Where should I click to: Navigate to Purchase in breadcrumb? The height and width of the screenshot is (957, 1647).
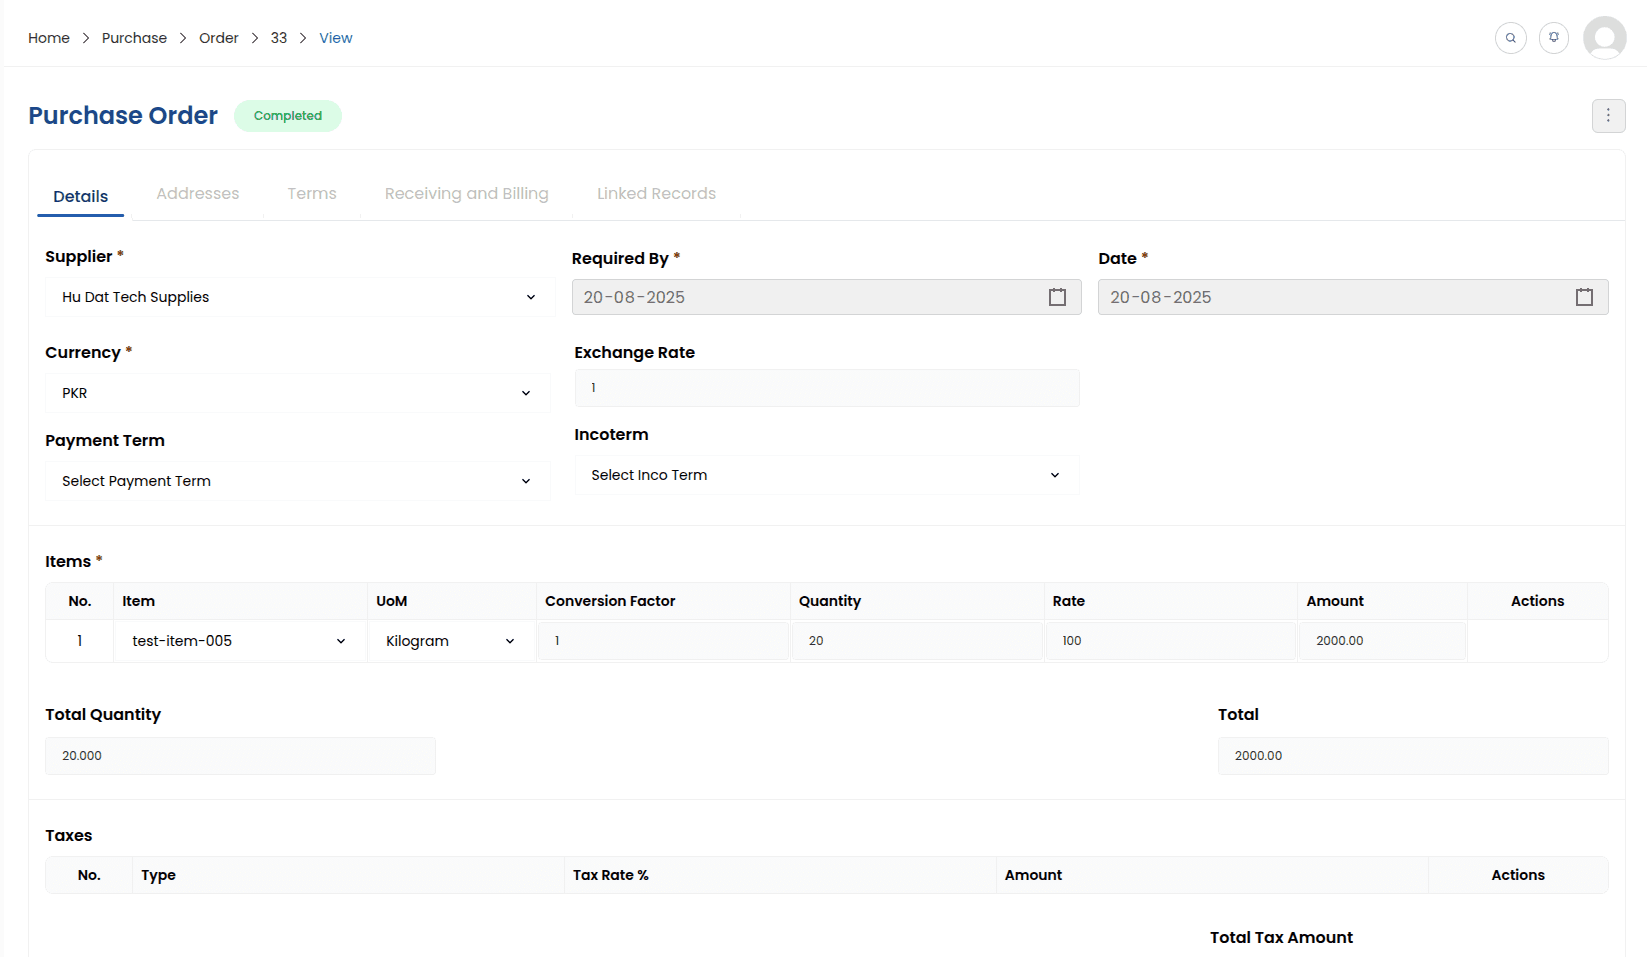tap(134, 38)
